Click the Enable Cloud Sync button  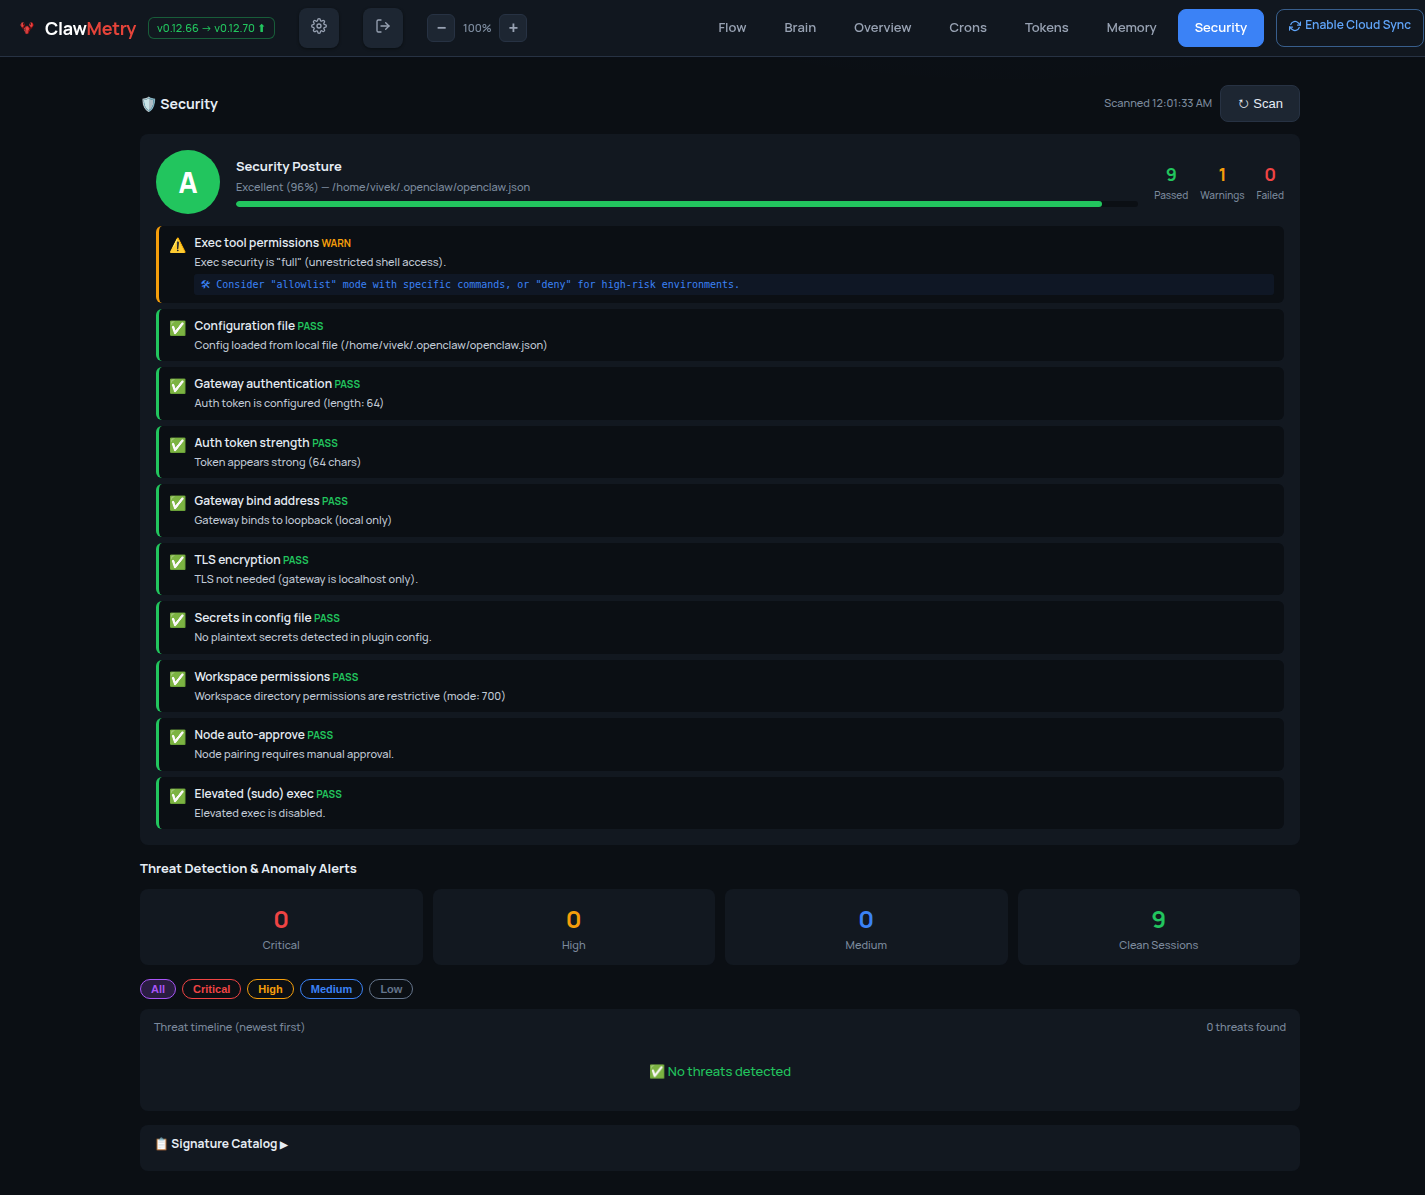1349,25
